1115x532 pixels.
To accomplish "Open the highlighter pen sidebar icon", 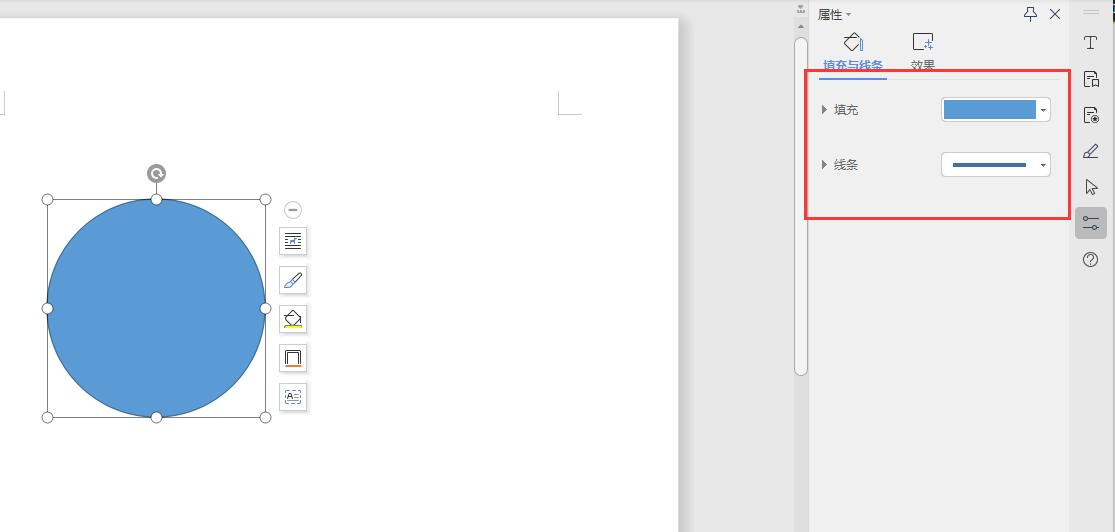I will [x=1090, y=151].
